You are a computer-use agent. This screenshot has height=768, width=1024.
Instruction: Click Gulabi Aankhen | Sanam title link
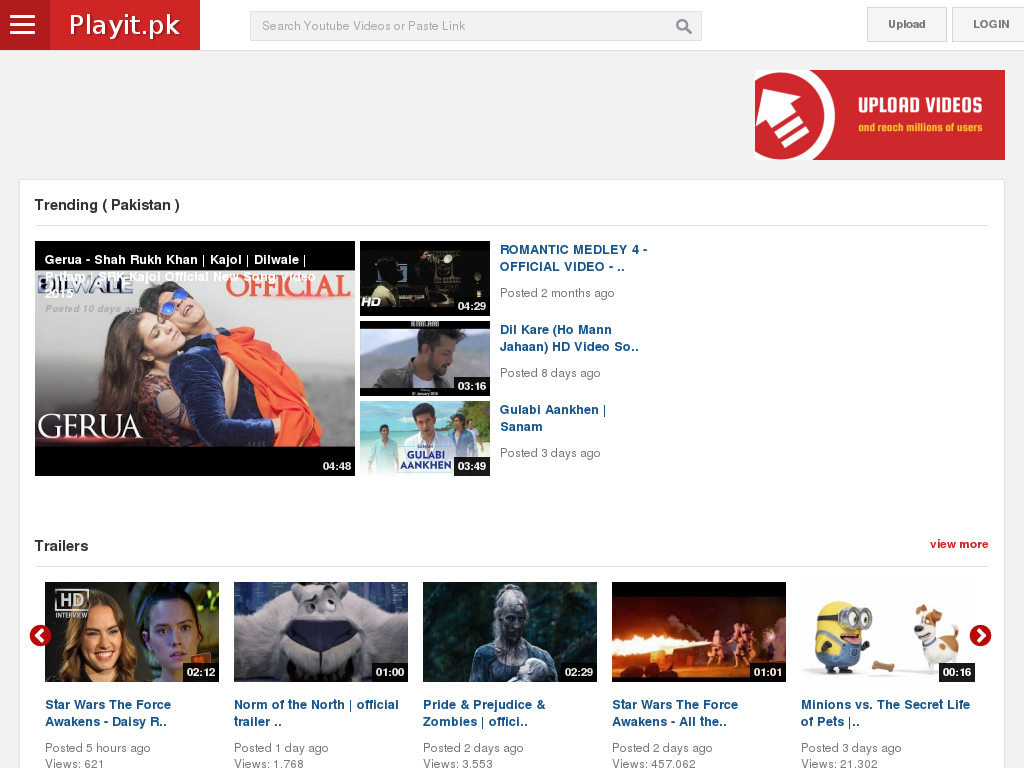552,418
